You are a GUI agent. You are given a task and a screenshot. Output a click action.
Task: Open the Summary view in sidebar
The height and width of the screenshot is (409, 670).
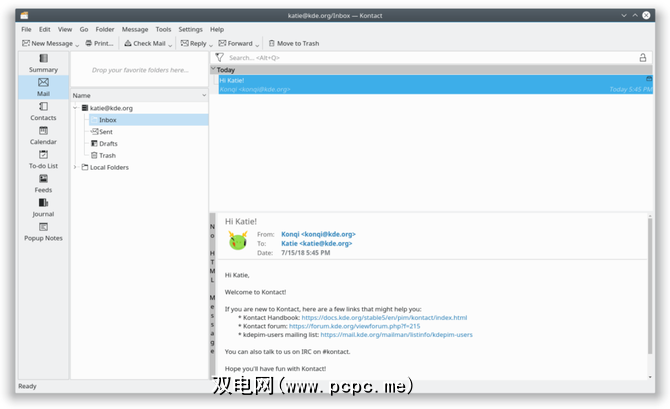[x=43, y=63]
